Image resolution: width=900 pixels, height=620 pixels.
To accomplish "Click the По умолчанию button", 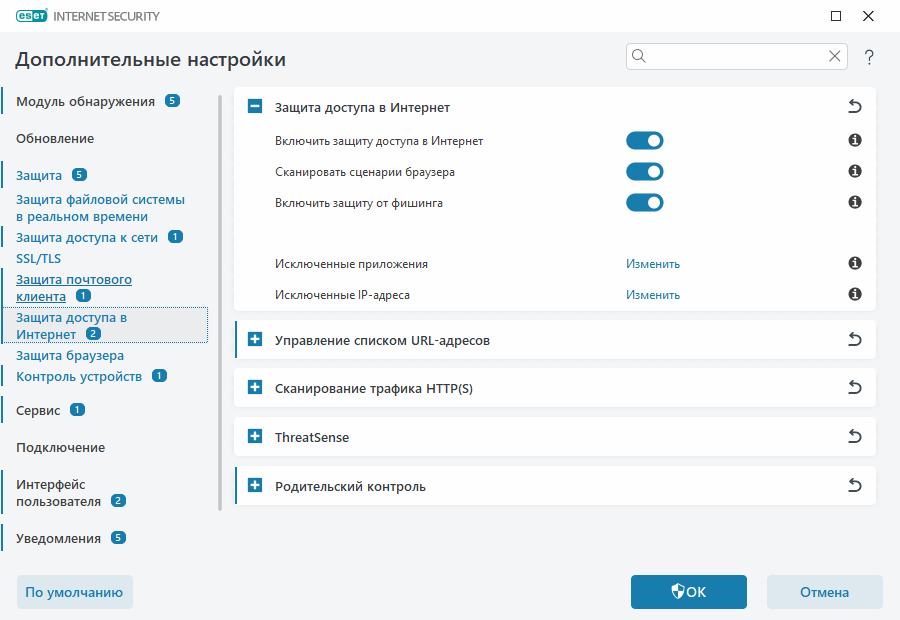I will [74, 592].
